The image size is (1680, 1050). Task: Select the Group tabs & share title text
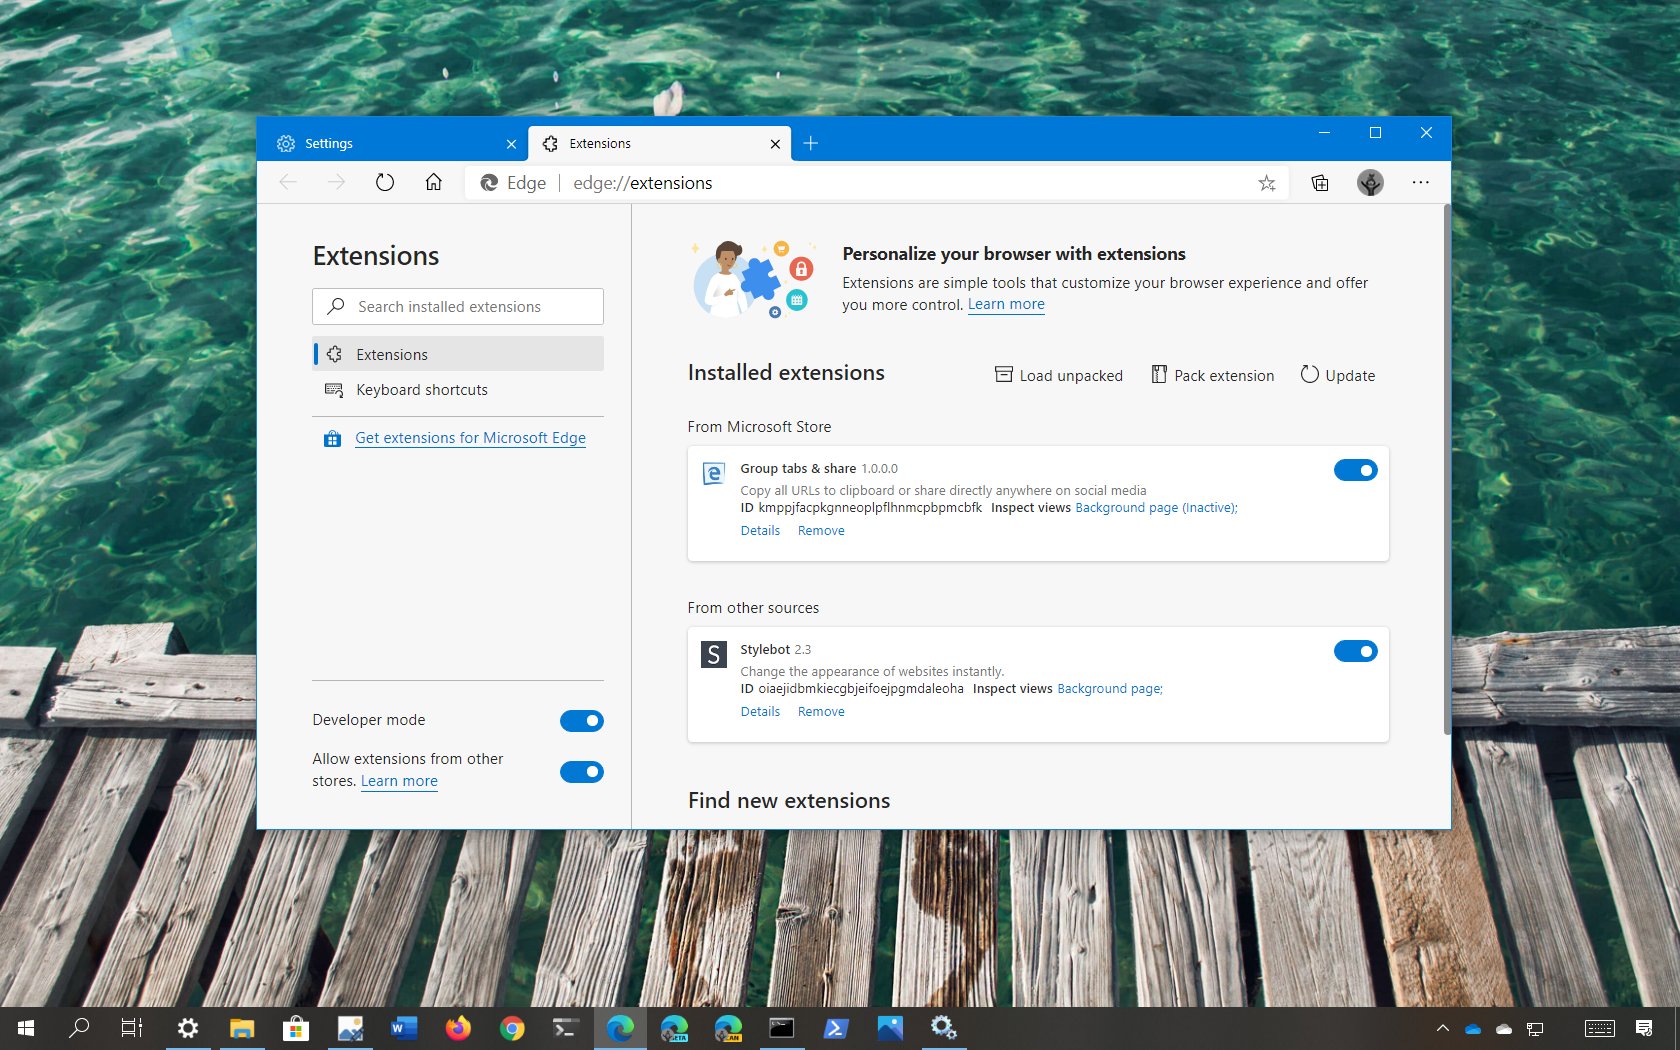(798, 468)
